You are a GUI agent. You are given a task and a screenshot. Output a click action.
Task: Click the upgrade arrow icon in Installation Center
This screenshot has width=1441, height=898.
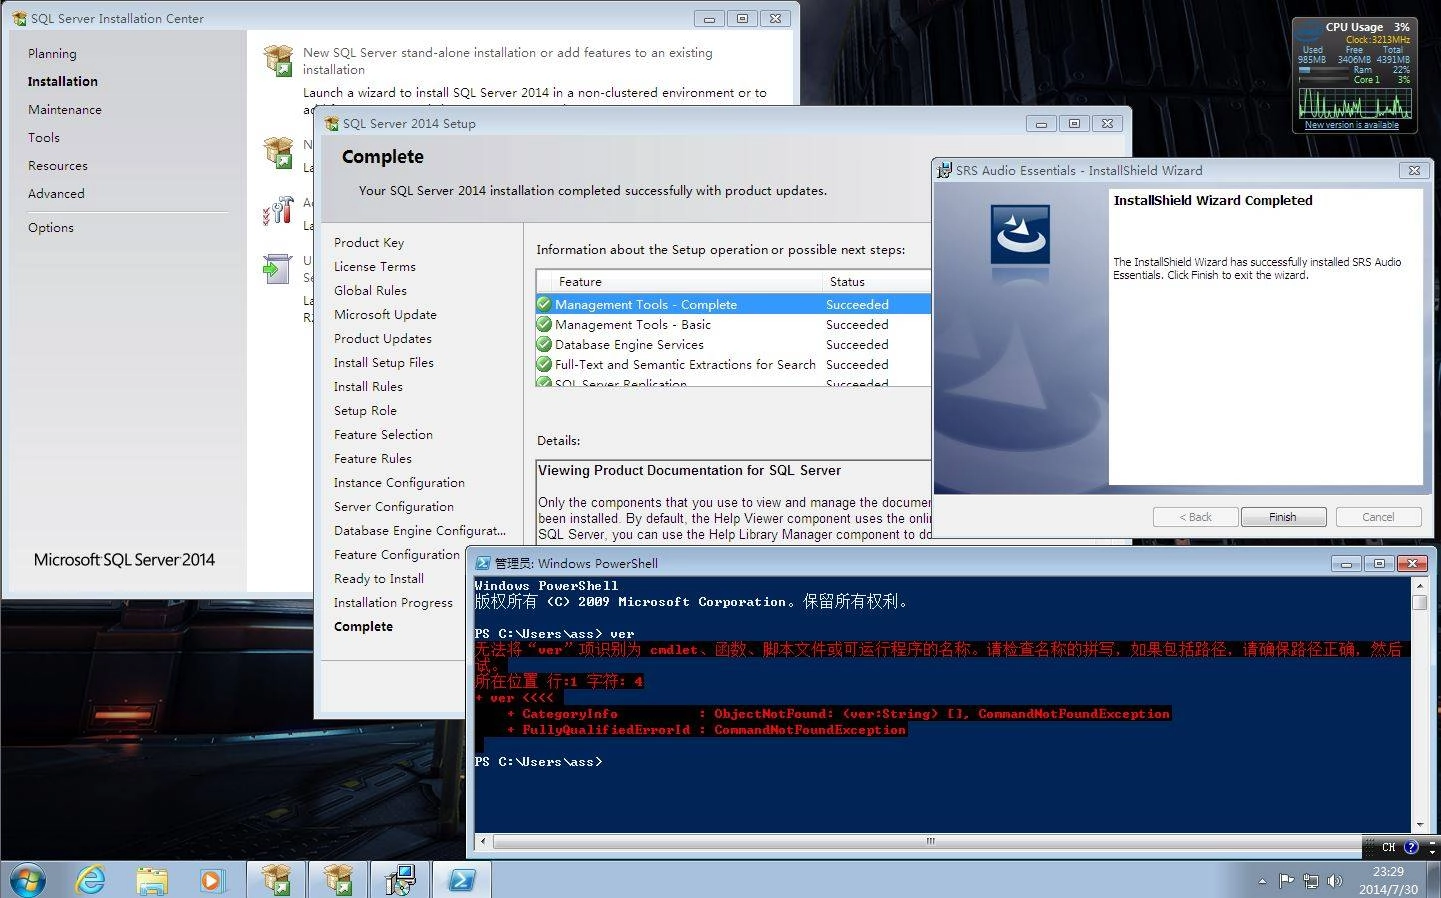277,269
